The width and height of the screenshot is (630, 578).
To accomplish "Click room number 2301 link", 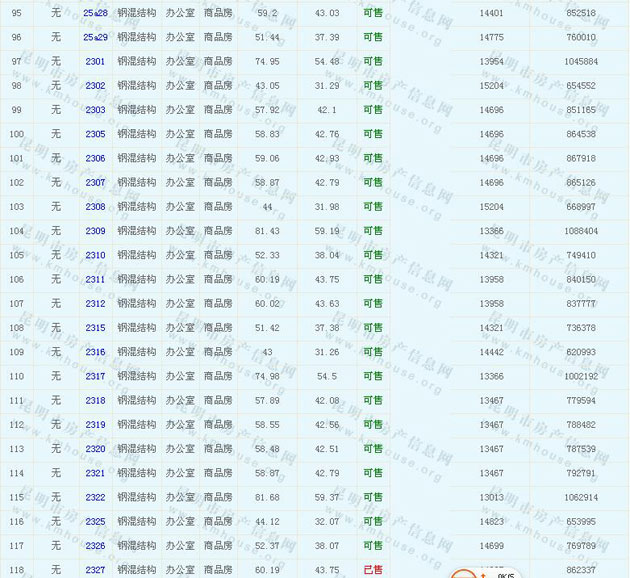I will (95, 61).
